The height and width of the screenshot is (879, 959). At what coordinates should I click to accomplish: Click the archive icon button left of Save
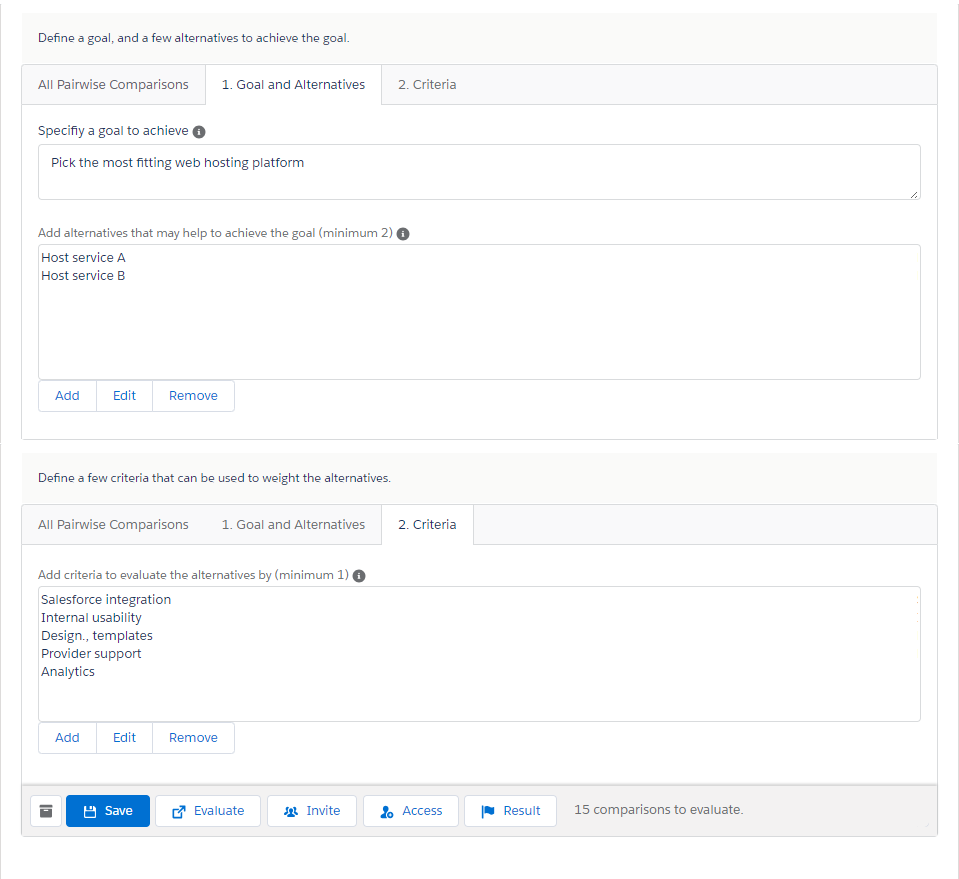pos(46,810)
